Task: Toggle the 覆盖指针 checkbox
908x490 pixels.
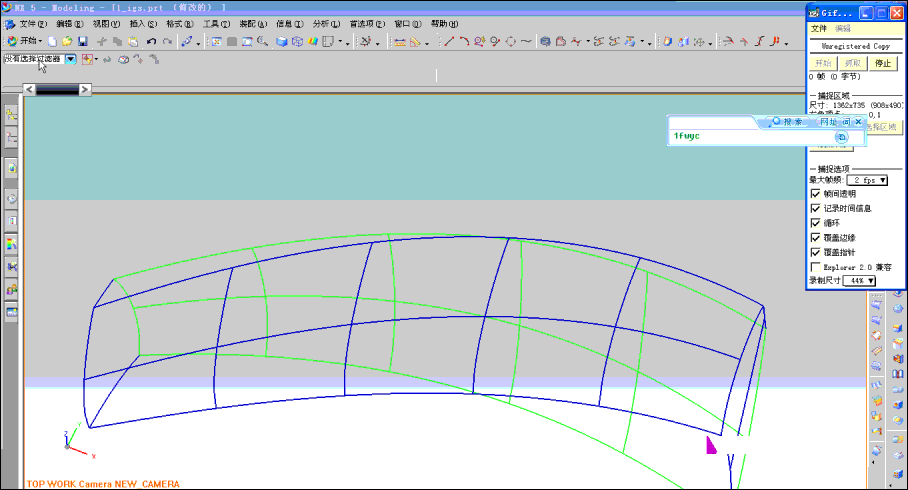Action: [815, 252]
